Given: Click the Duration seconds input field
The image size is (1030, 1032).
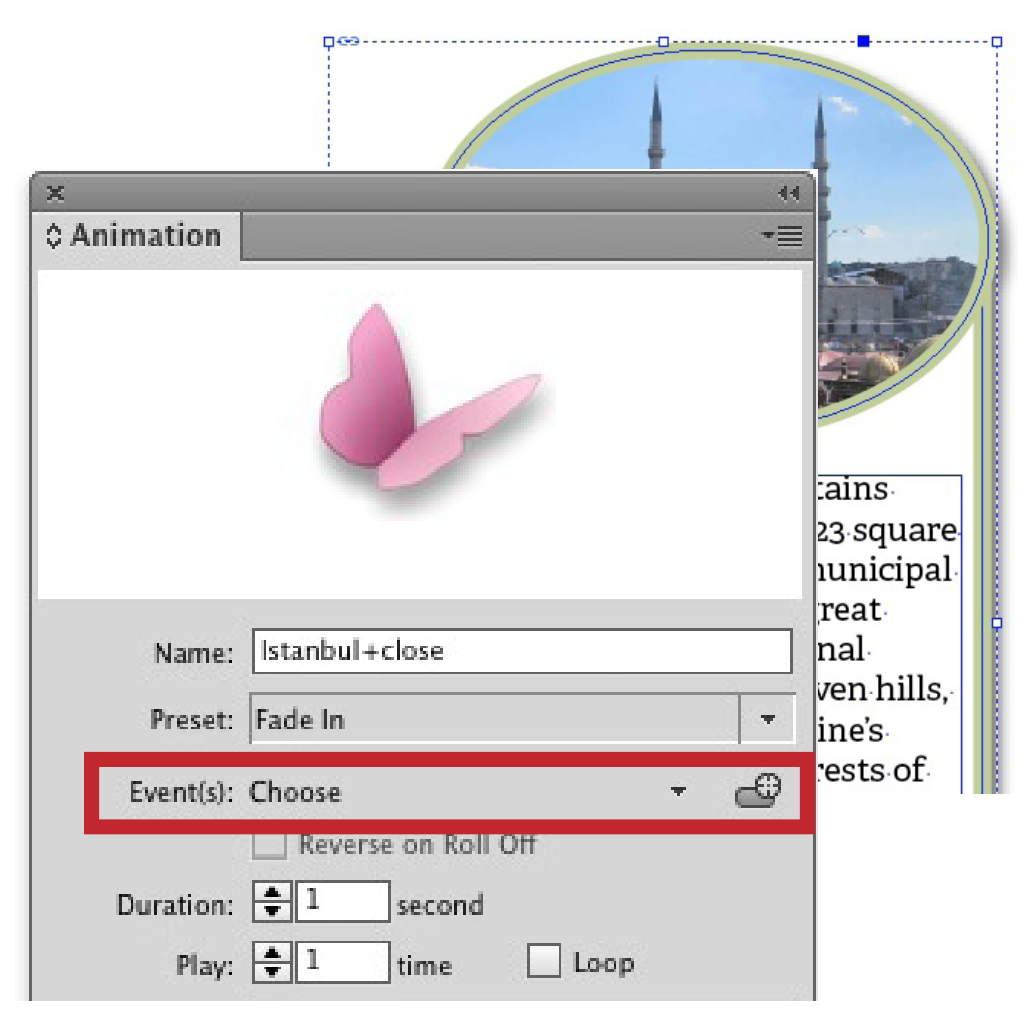Looking at the screenshot, I should coord(342,902).
